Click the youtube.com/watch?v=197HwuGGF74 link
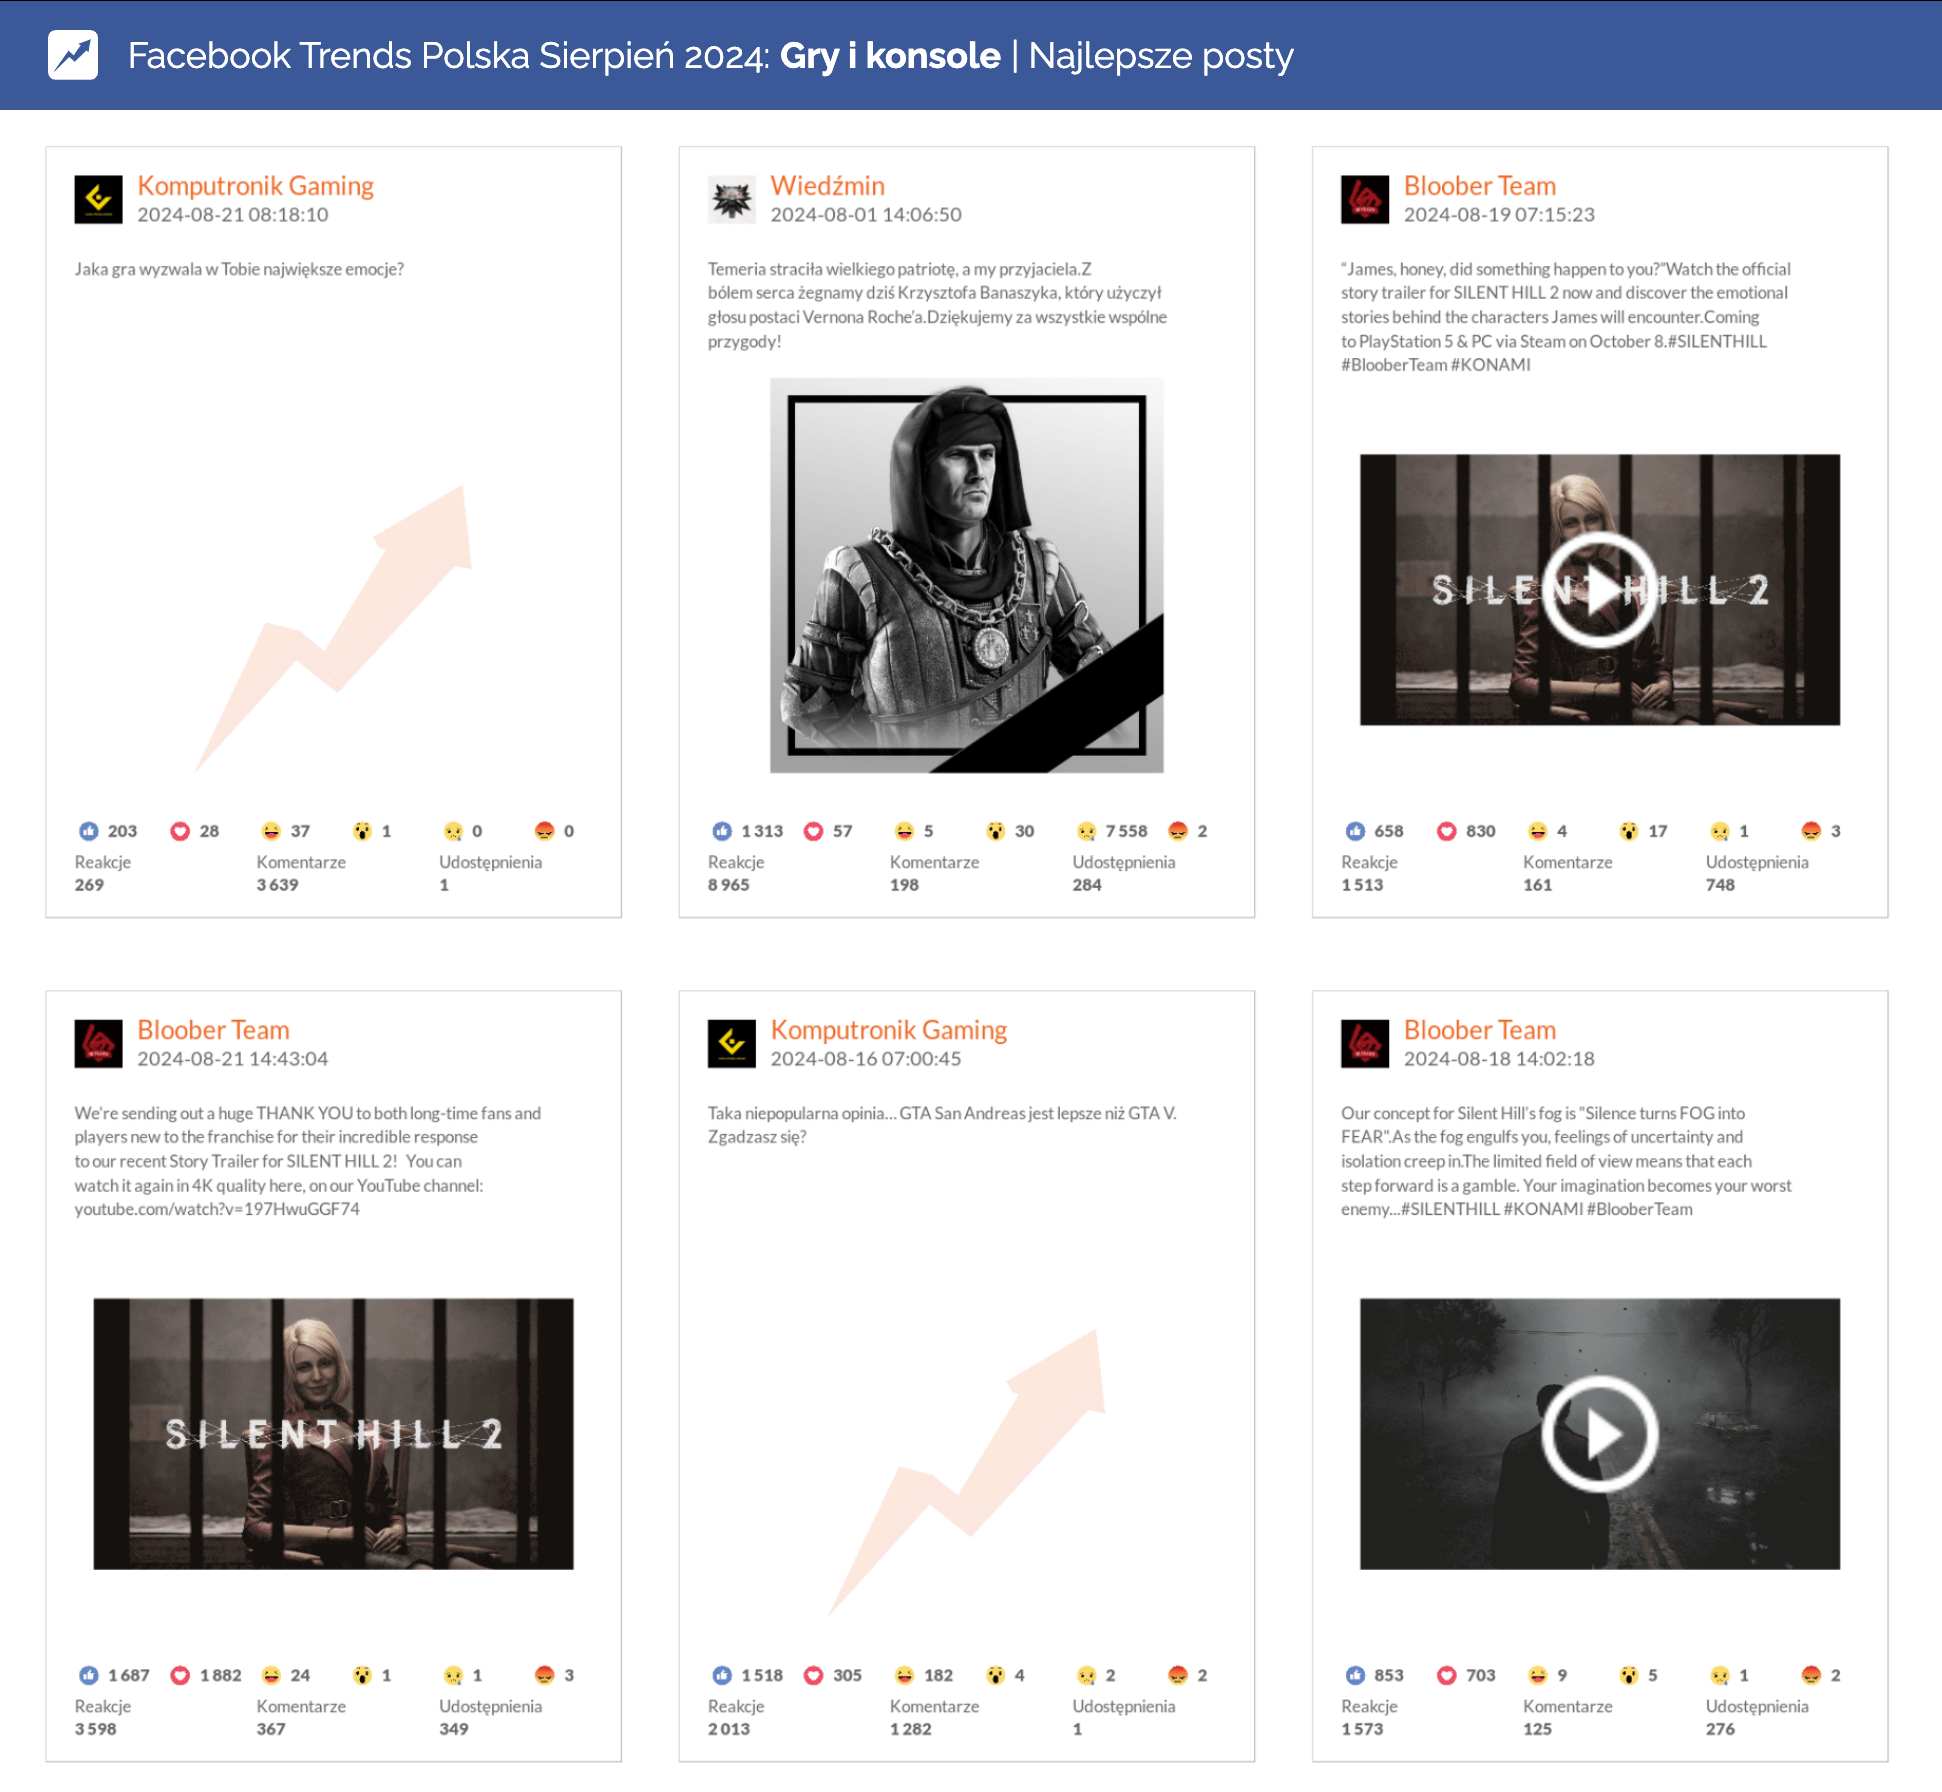1942x1792 pixels. (x=217, y=1209)
